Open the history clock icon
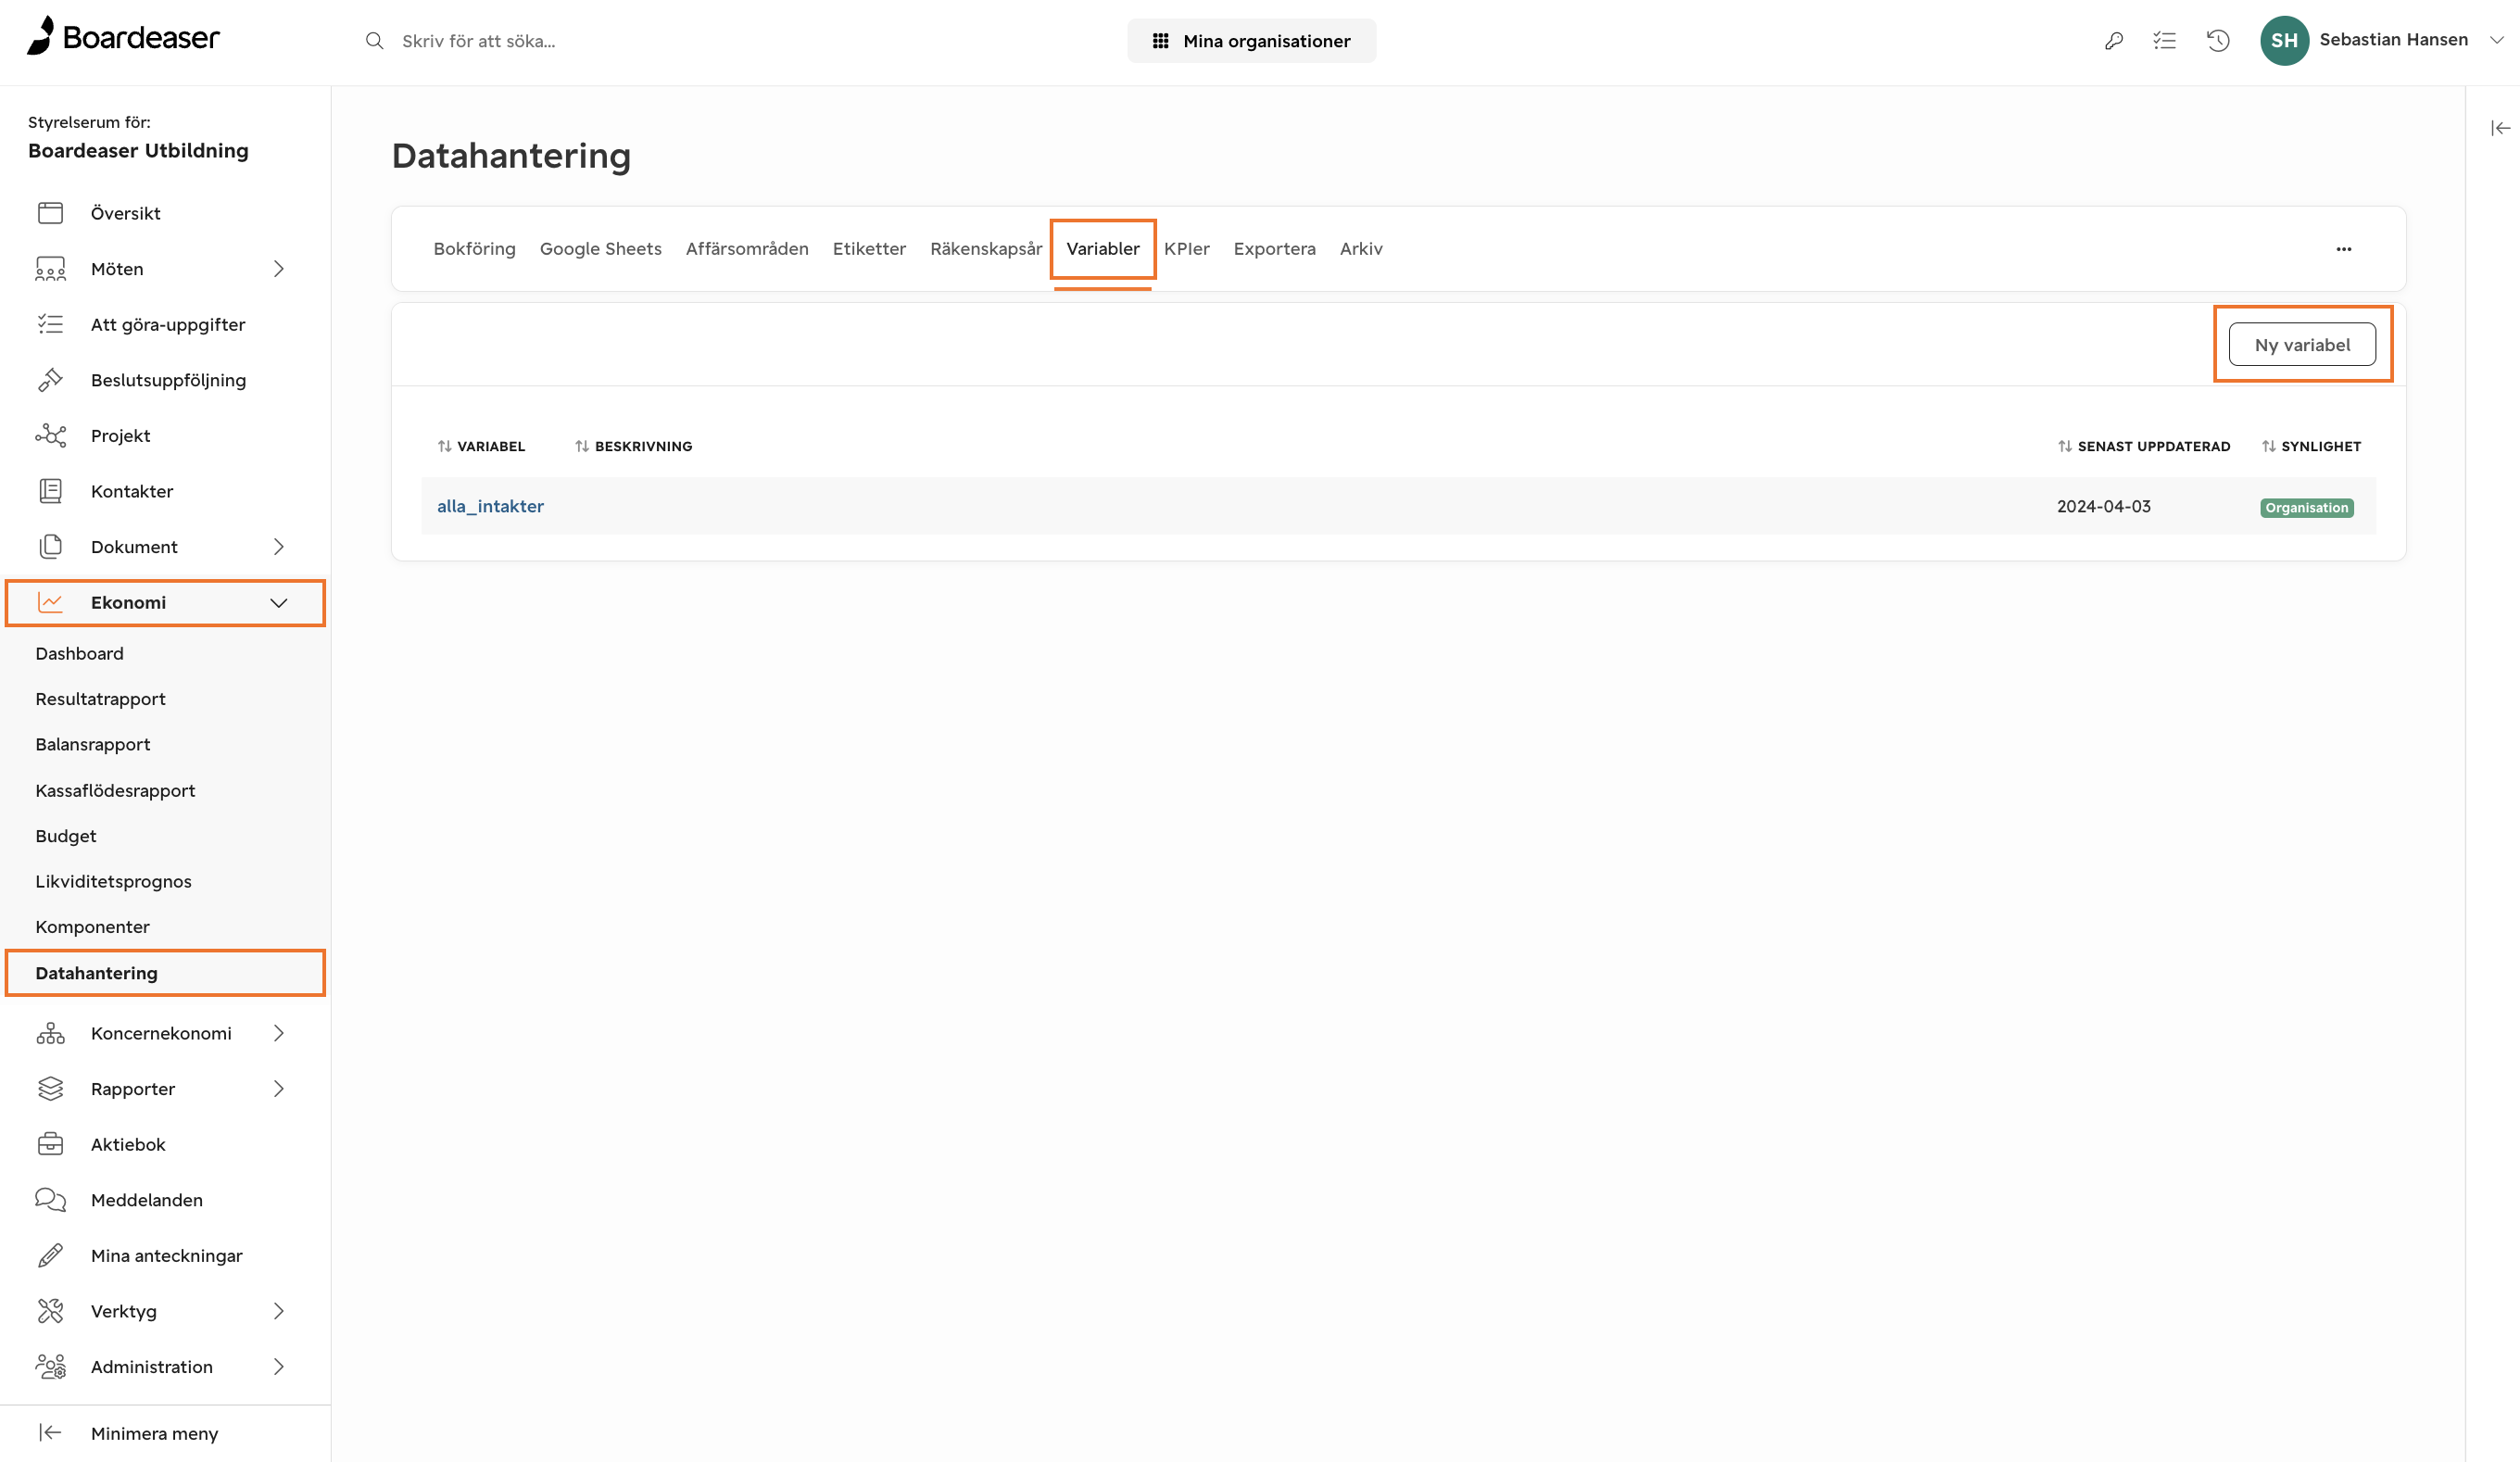2520x1462 pixels. point(2218,41)
